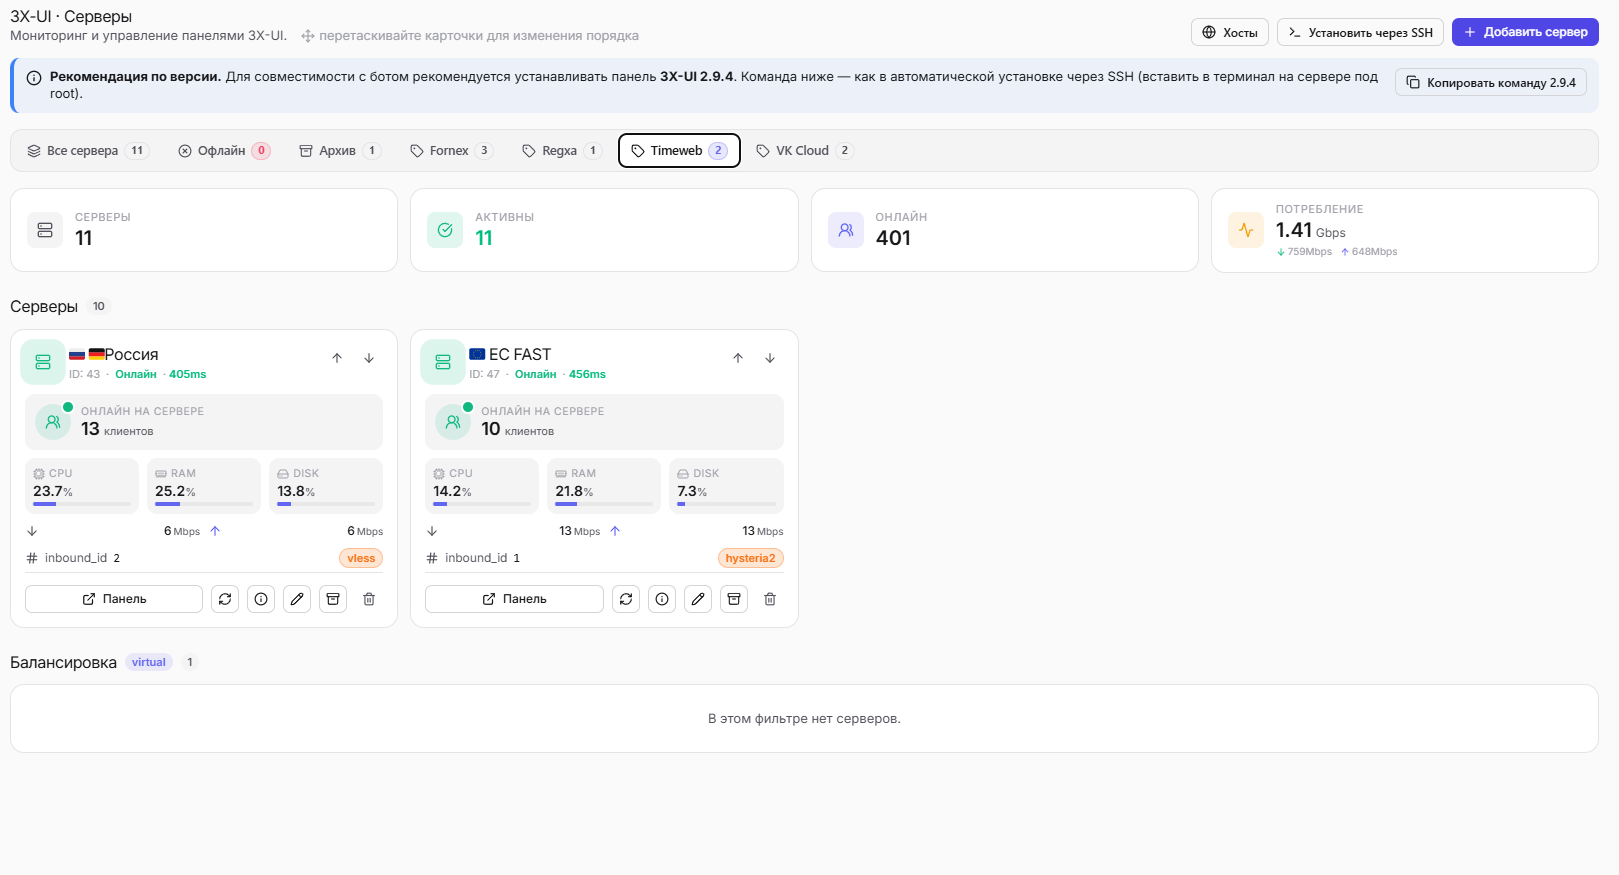1619x875 pixels.
Task: Move the Россия server card up
Action: point(337,358)
